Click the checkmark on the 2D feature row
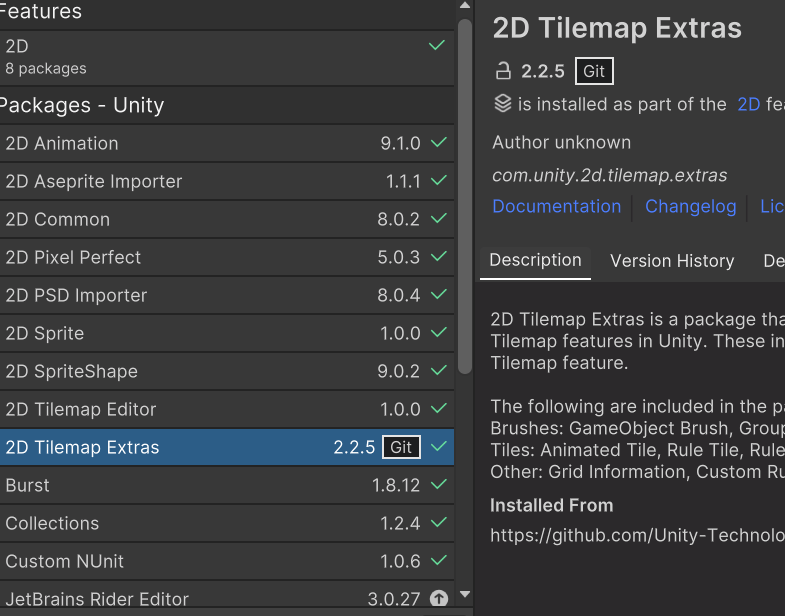The height and width of the screenshot is (616, 785). pos(437,46)
